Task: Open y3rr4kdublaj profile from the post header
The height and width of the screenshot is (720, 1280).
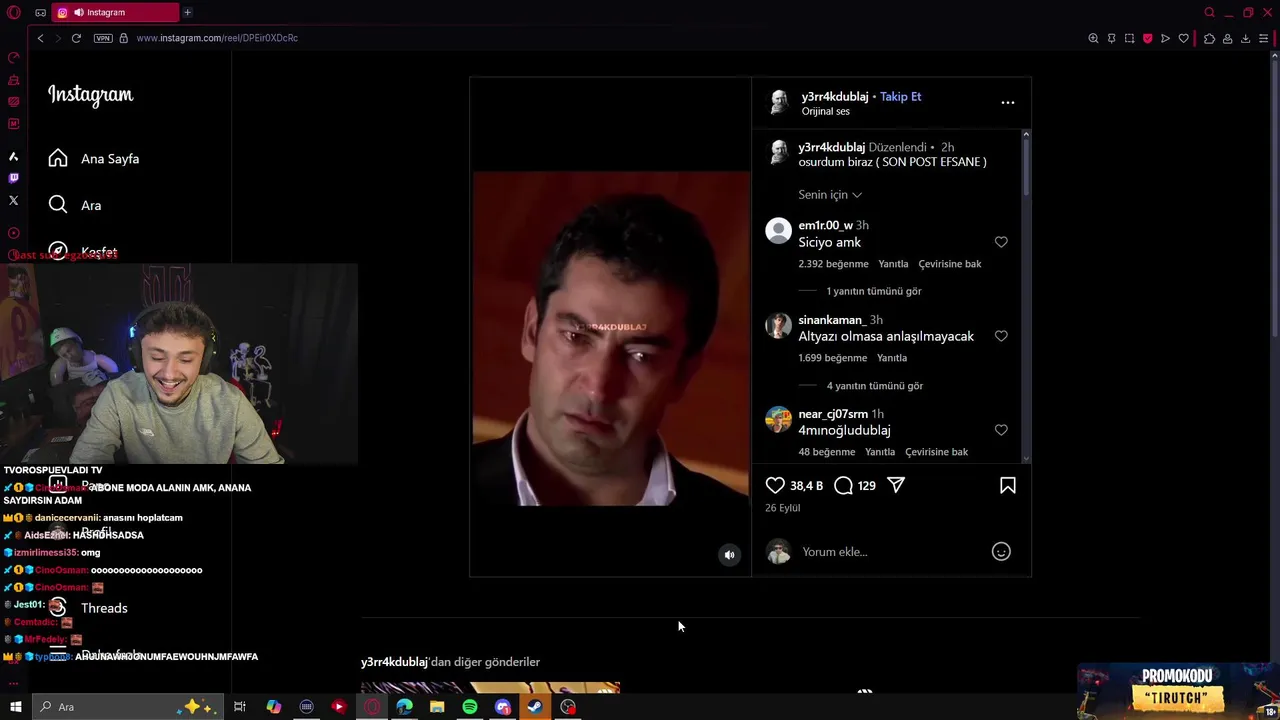Action: pos(835,97)
